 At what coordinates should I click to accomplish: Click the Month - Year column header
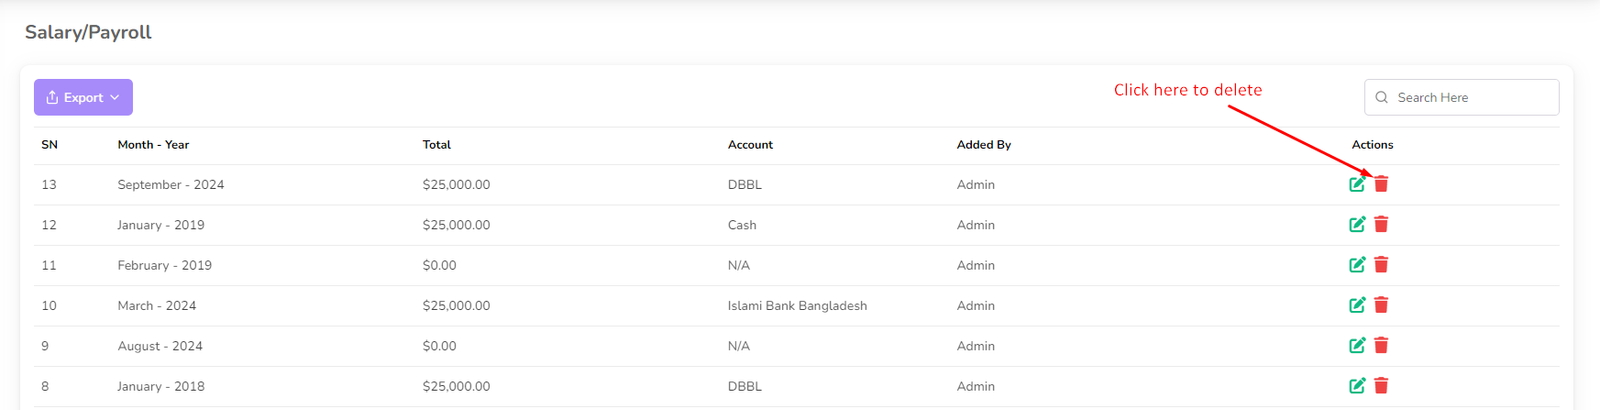coord(153,145)
